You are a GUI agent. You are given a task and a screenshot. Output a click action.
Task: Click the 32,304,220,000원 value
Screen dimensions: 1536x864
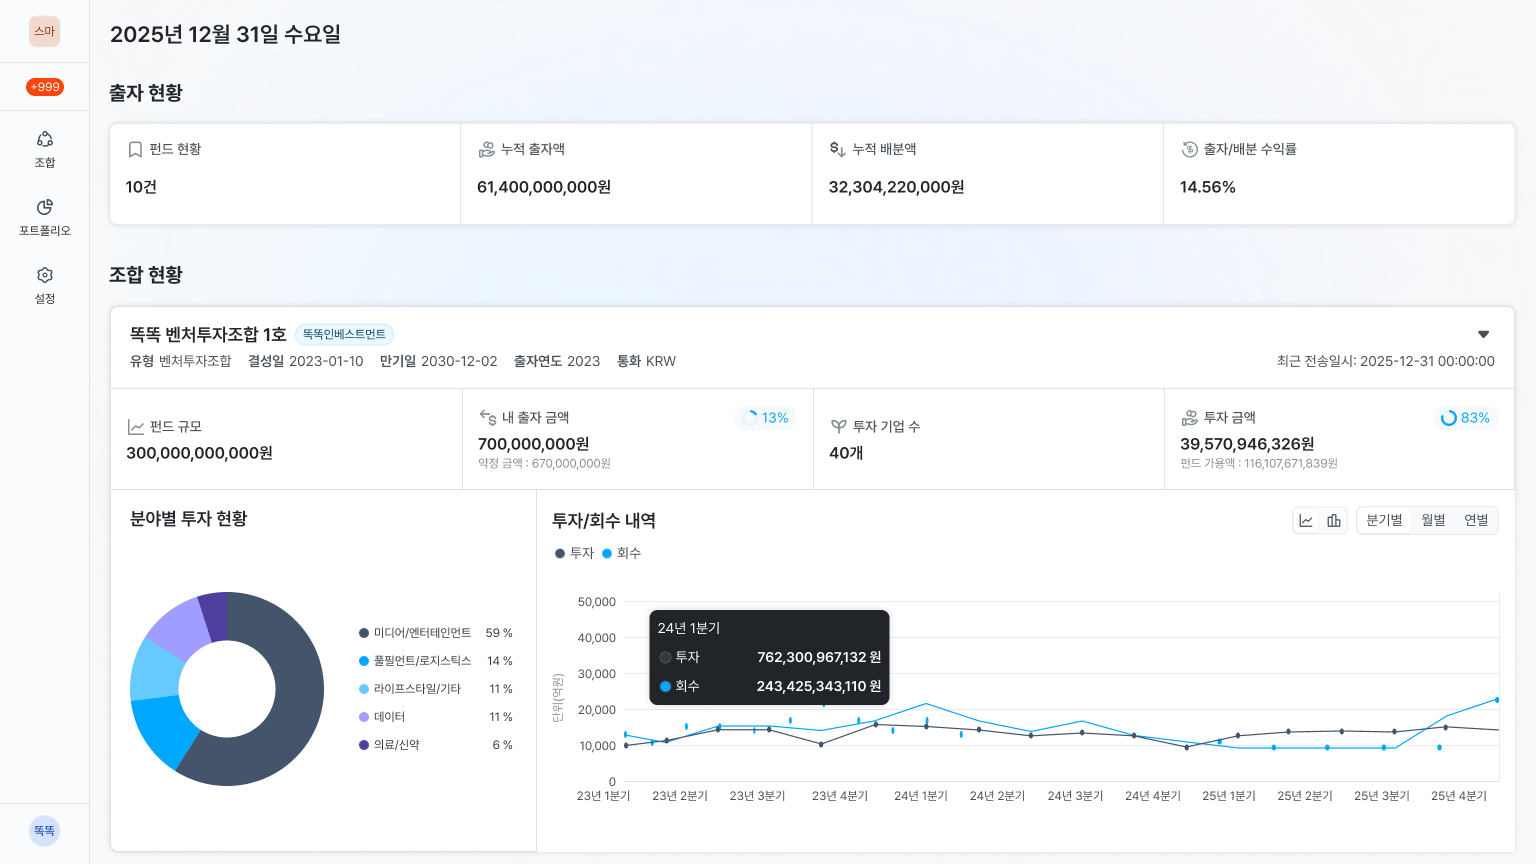(x=897, y=187)
